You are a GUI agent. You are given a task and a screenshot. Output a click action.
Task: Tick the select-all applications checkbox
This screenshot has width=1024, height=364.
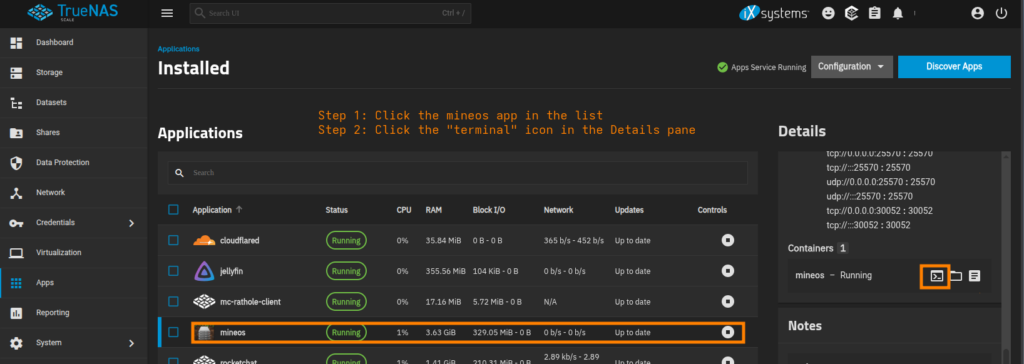(x=173, y=210)
